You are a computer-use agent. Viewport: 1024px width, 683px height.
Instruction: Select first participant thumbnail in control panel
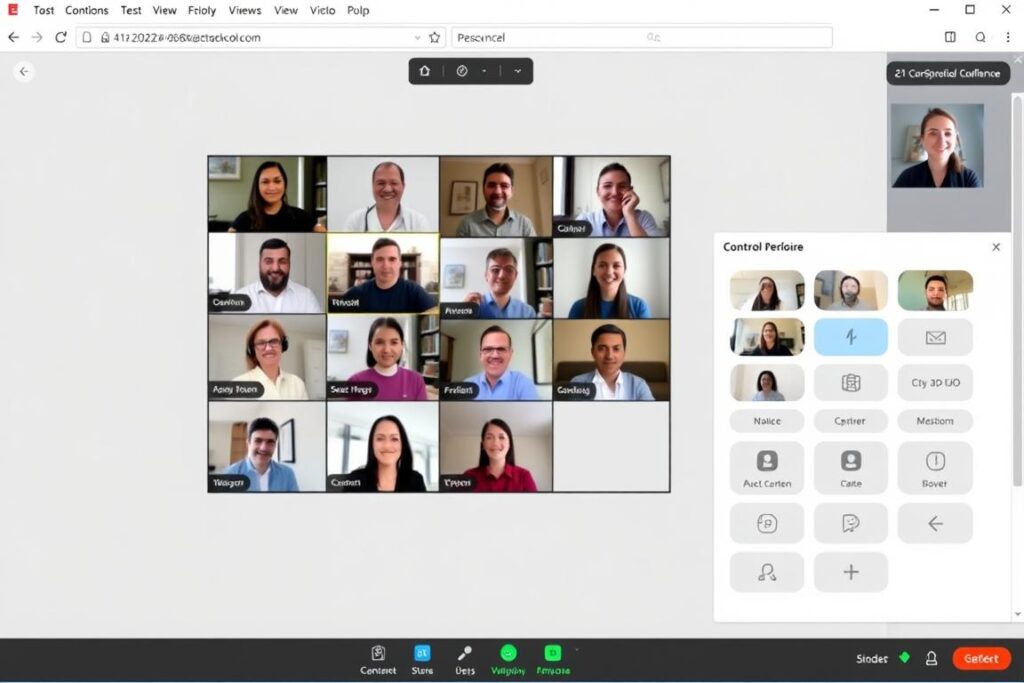(x=767, y=290)
